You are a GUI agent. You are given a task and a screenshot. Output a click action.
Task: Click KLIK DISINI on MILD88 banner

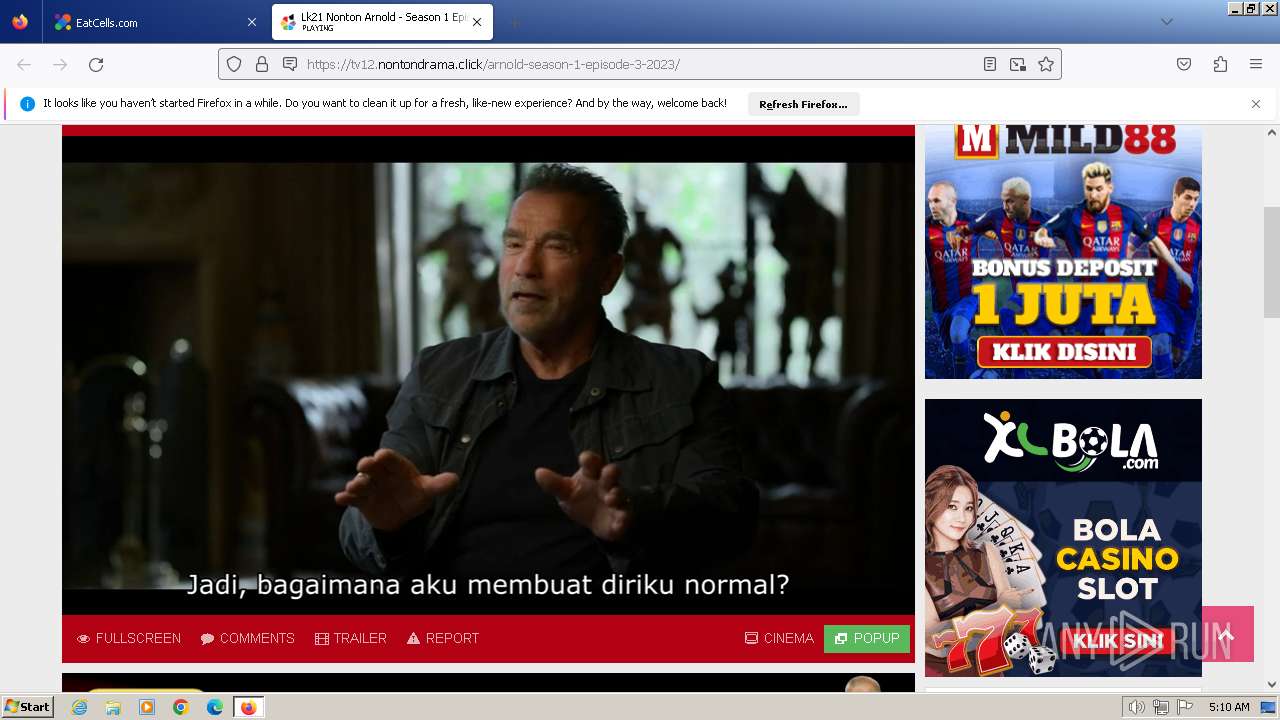click(1064, 352)
